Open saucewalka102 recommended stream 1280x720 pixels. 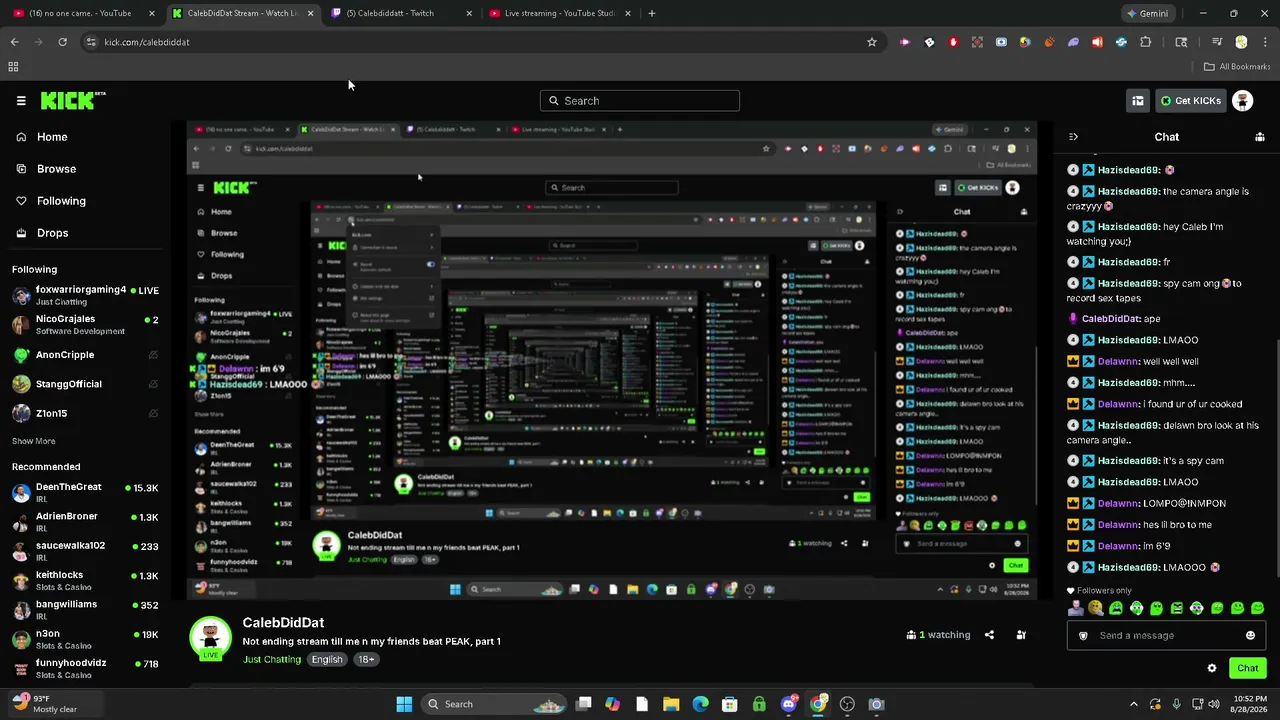click(86, 551)
